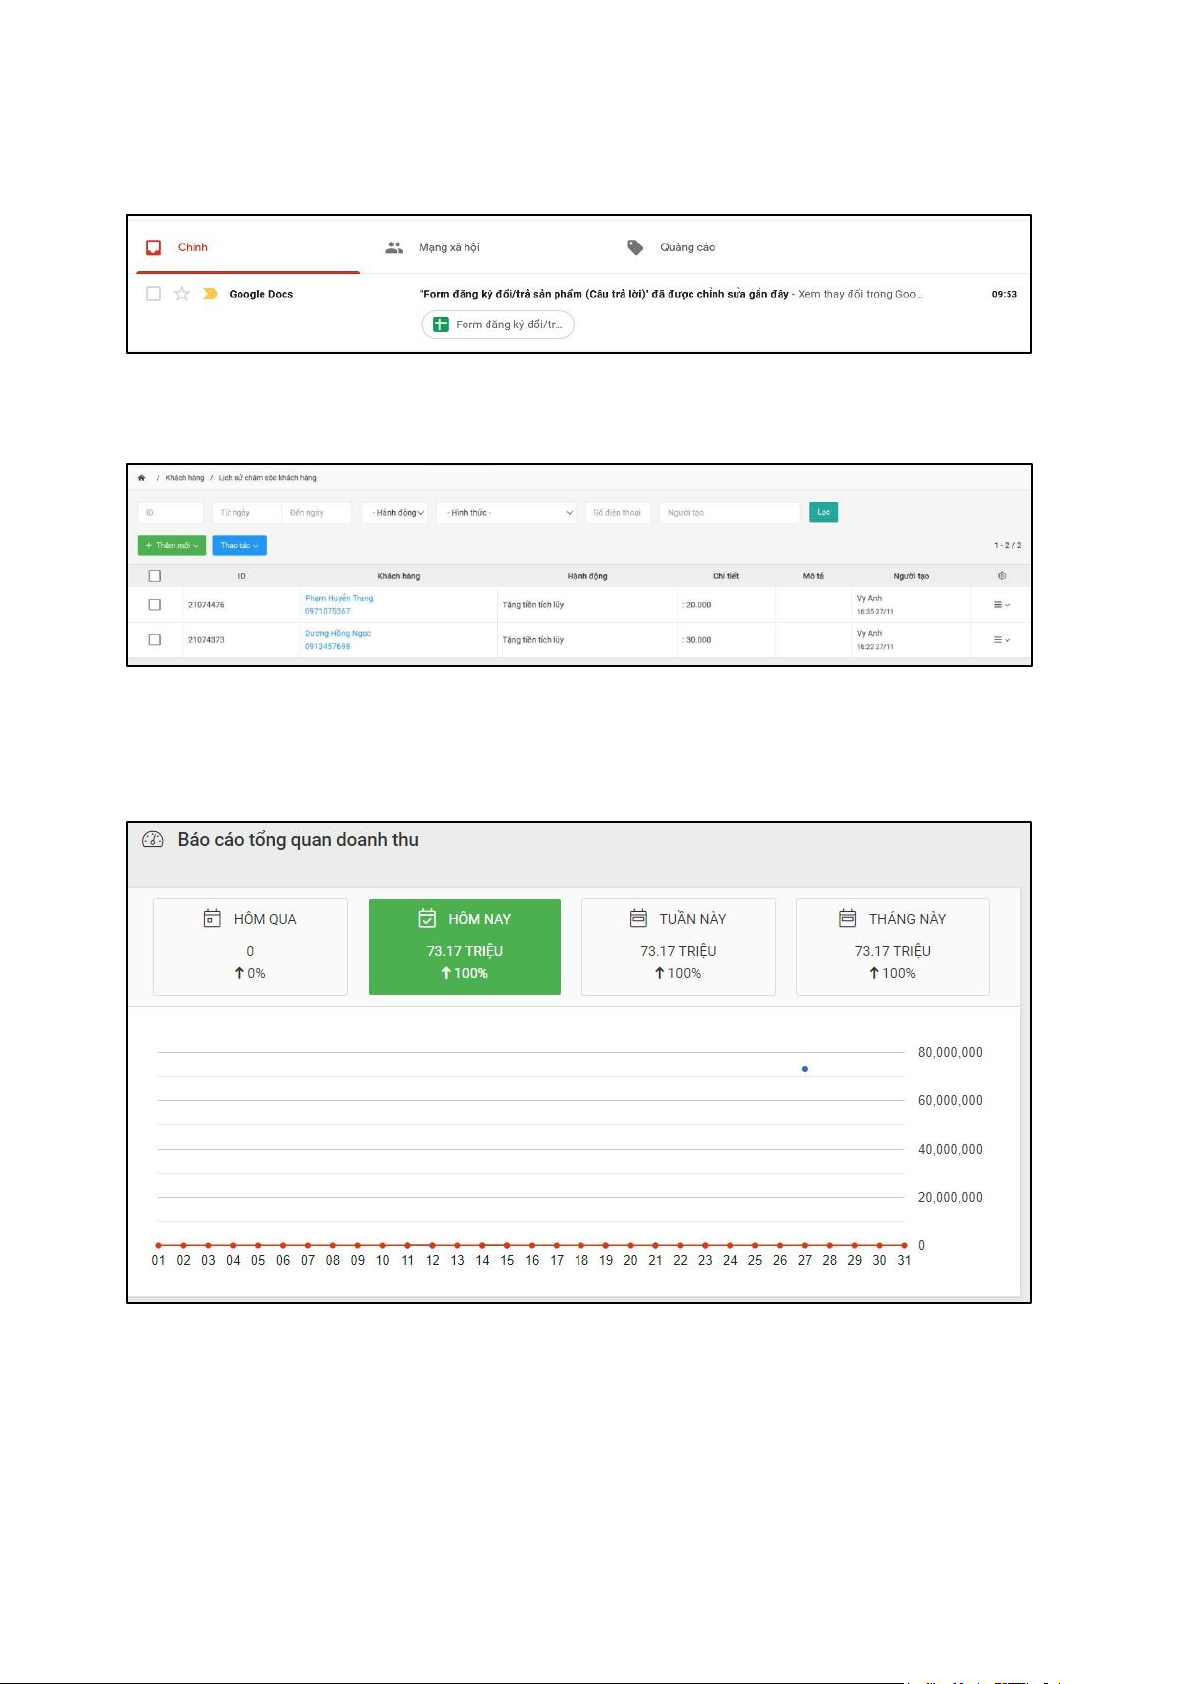1192x1684 pixels.
Task: Click ID cell 21074476
Action: (x=206, y=605)
